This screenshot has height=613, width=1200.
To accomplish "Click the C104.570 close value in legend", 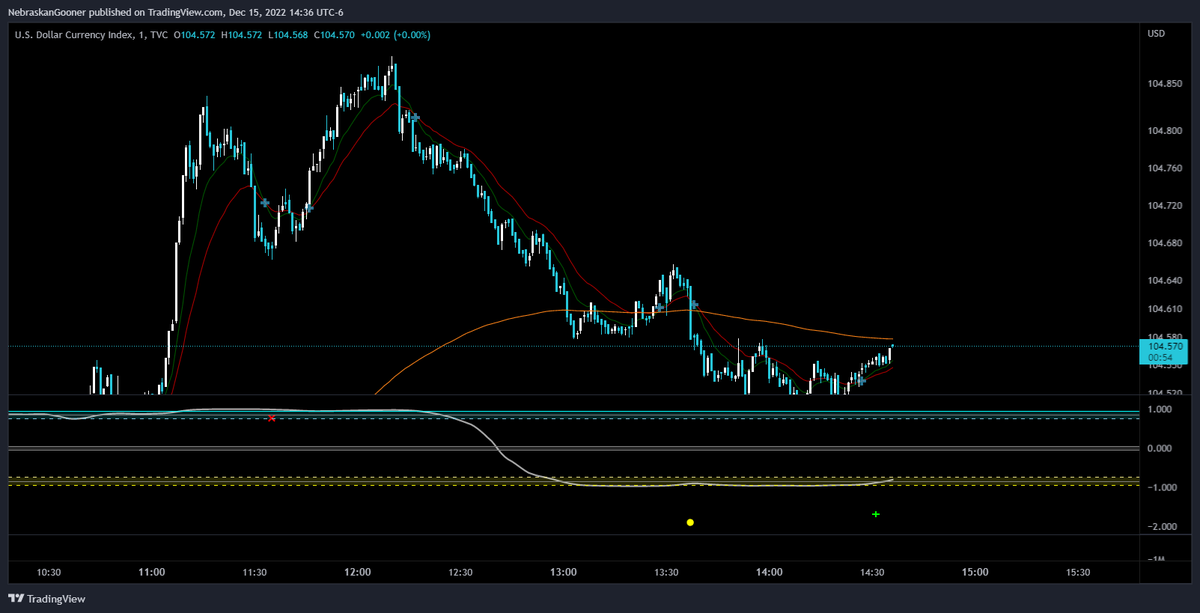I will 335,36.
